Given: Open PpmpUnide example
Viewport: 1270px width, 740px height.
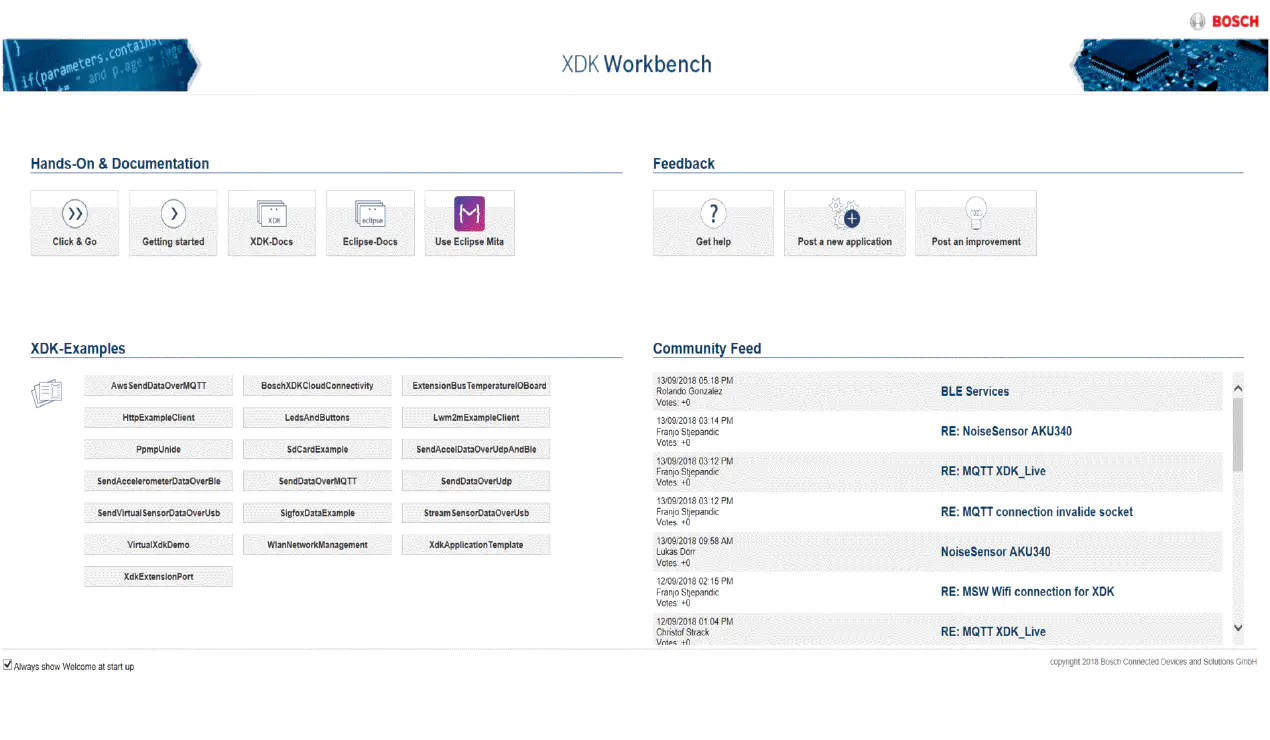Looking at the screenshot, I should click(x=158, y=450).
